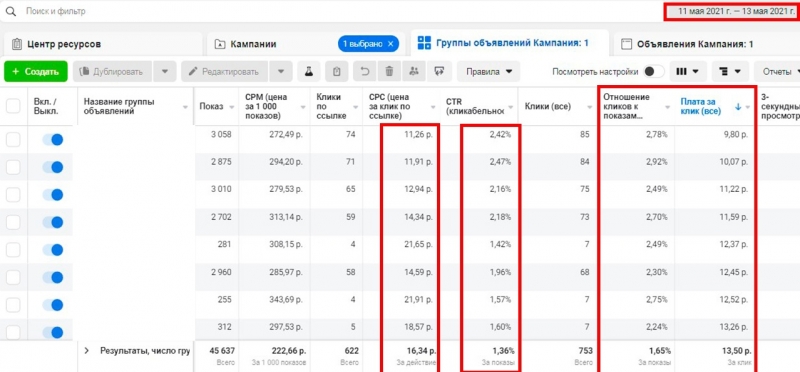Turn off the ad set with 2 875 impressions
Screen dimensions: 800x372
(x=53, y=167)
